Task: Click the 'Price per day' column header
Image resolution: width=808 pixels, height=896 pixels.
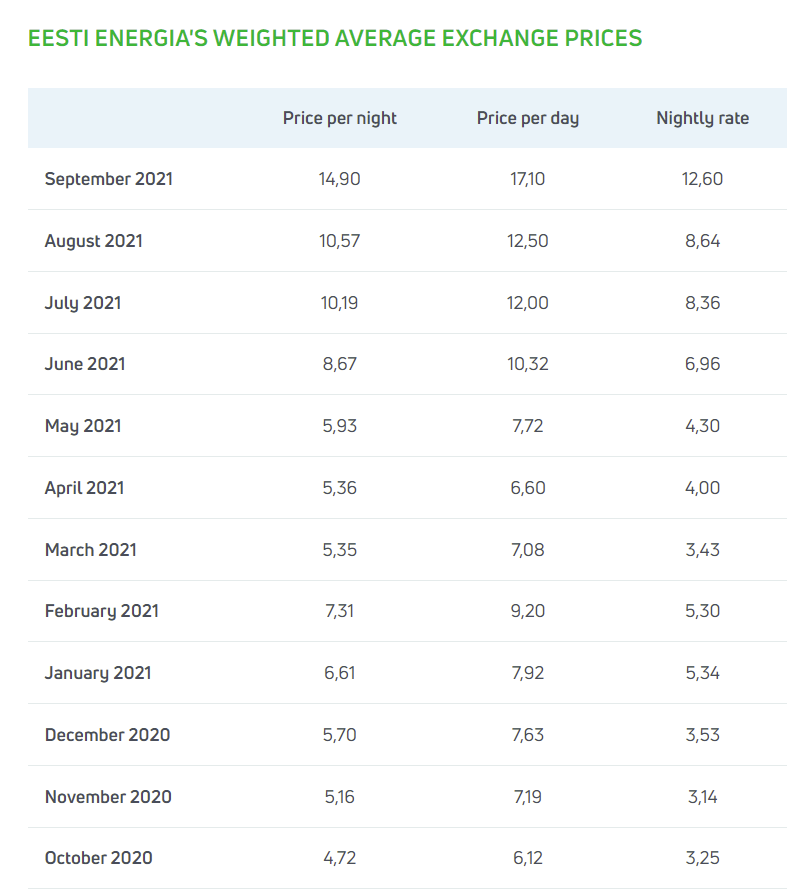Action: pos(527,118)
